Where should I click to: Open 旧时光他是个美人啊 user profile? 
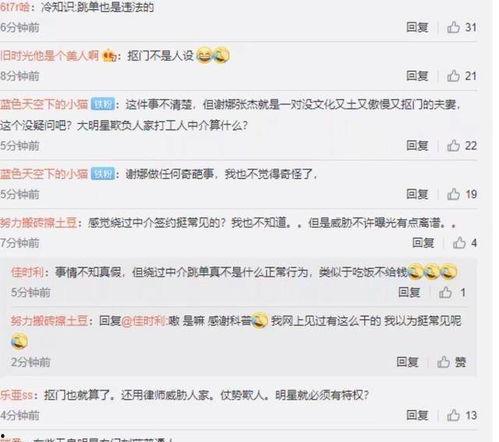[x=49, y=56]
